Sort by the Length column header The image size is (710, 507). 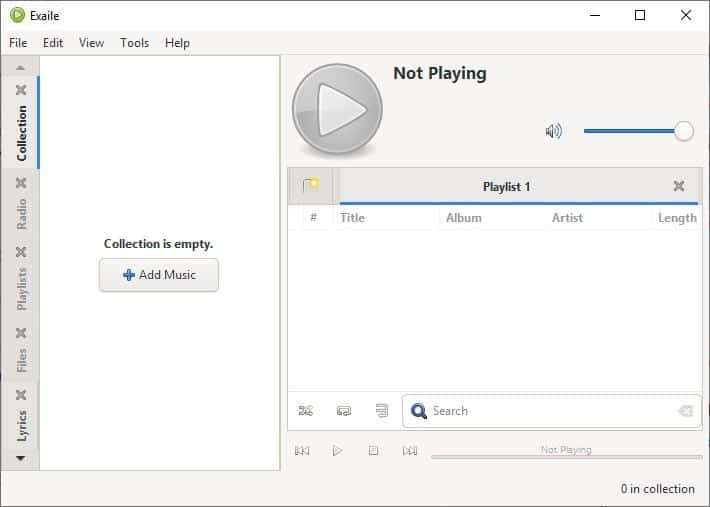677,218
